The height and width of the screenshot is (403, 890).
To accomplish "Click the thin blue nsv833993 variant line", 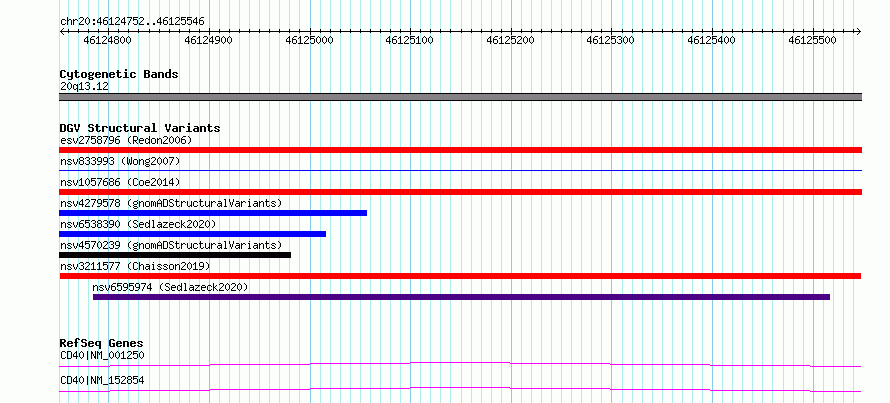I will pyautogui.click(x=460, y=170).
